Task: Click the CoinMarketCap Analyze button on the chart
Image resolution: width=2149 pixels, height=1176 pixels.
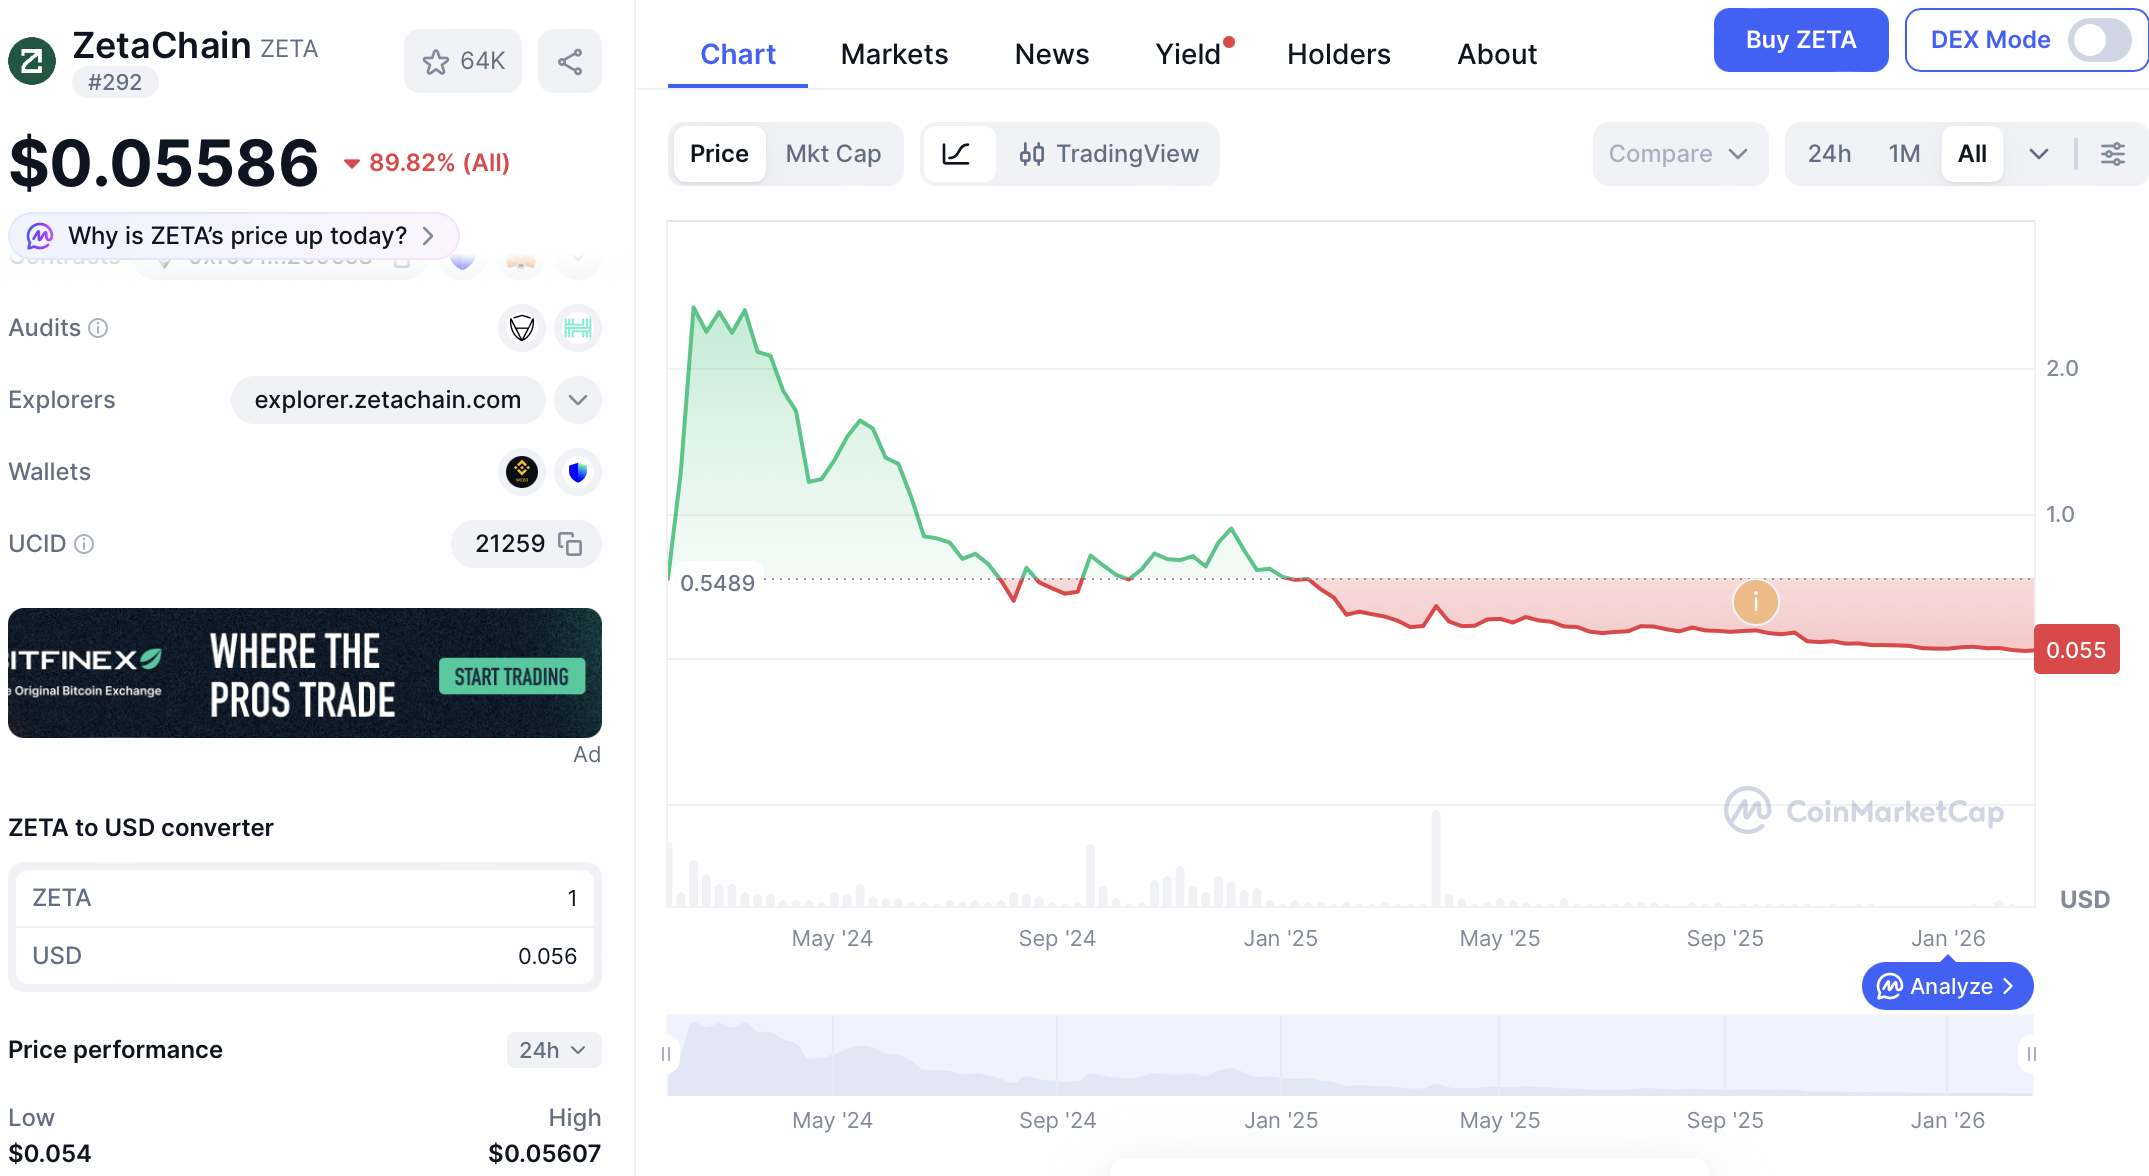Action: 1946,986
